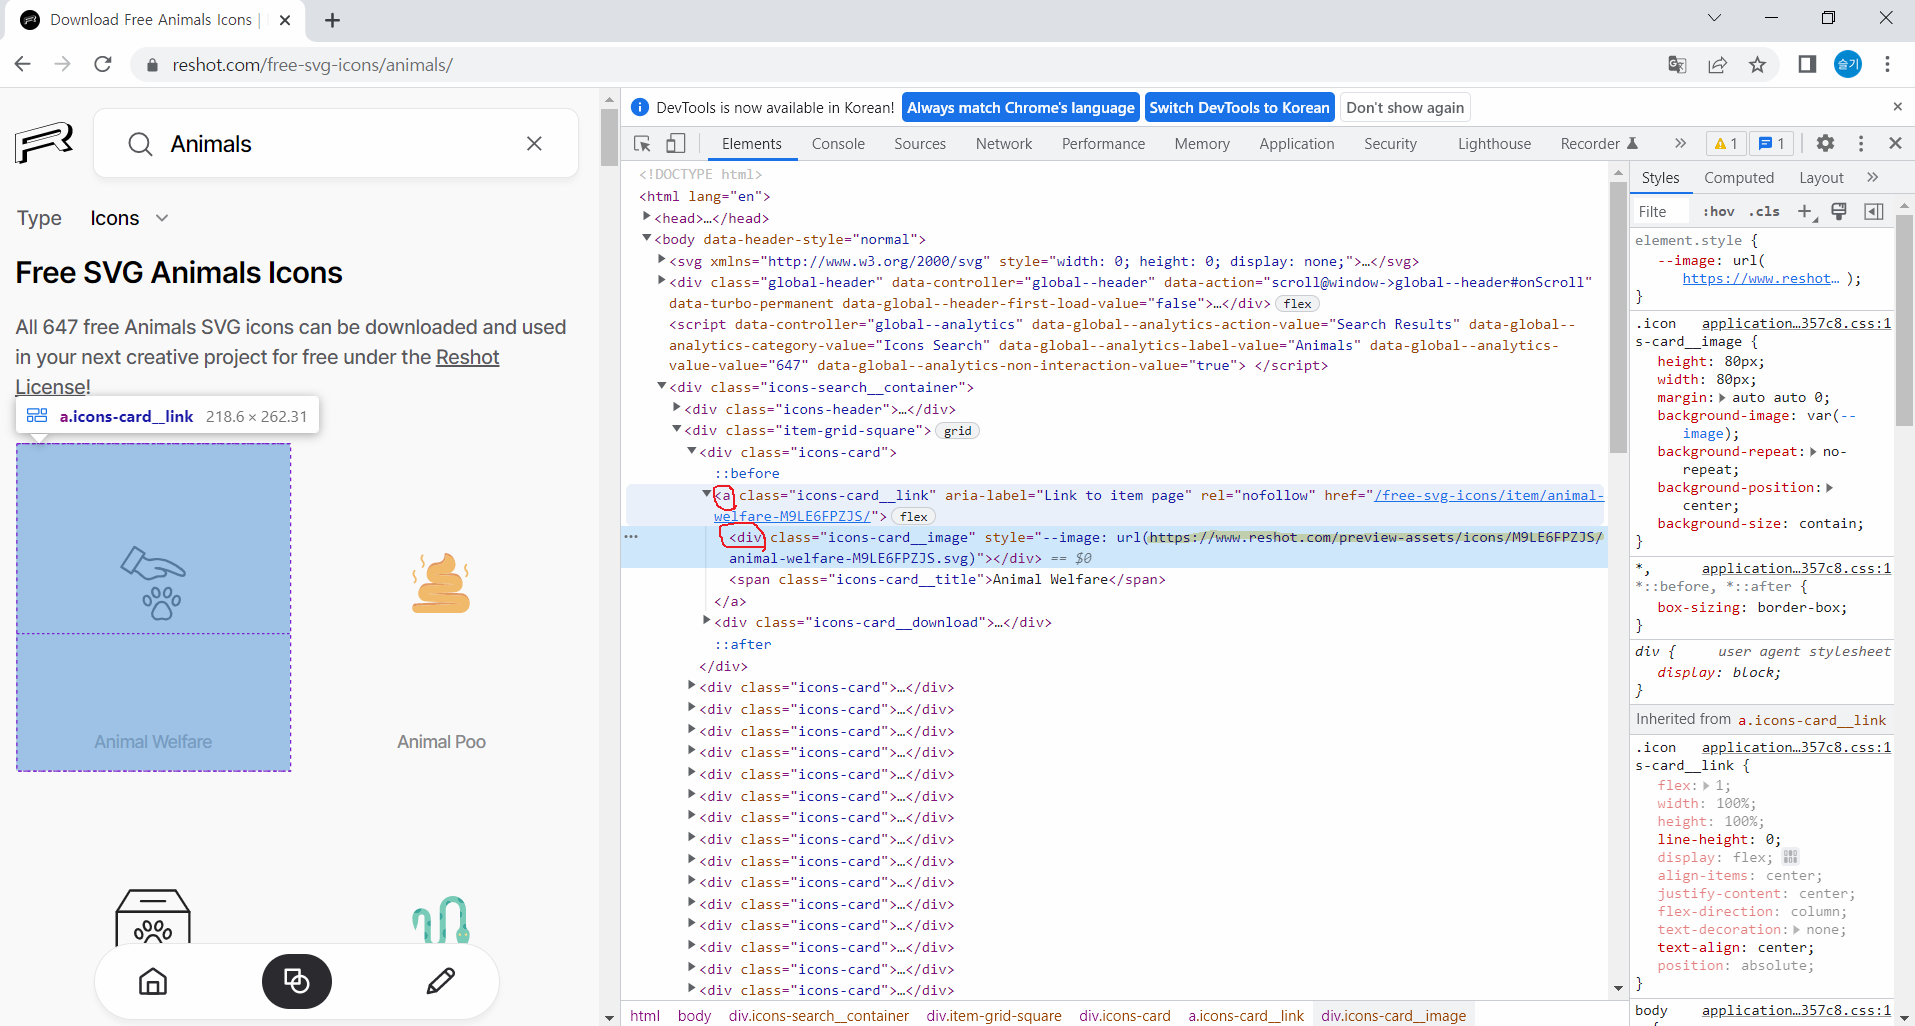Click Always match Chrome's language
Image resolution: width=1915 pixels, height=1026 pixels.
coord(1021,107)
